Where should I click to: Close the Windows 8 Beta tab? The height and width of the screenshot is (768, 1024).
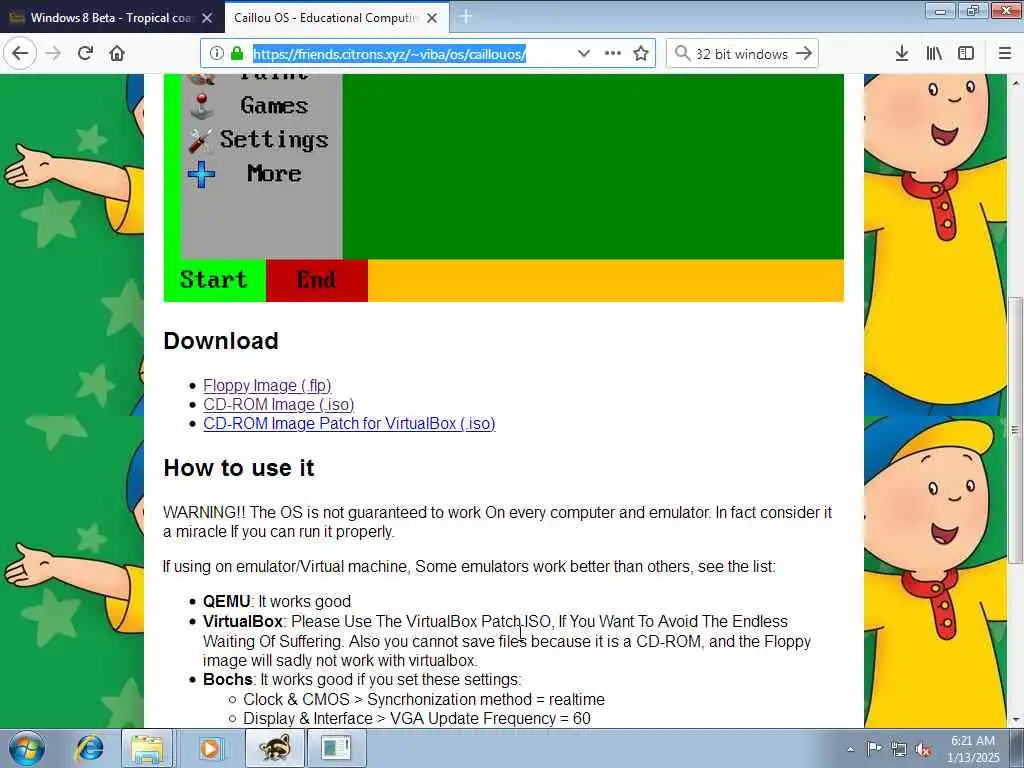click(207, 18)
